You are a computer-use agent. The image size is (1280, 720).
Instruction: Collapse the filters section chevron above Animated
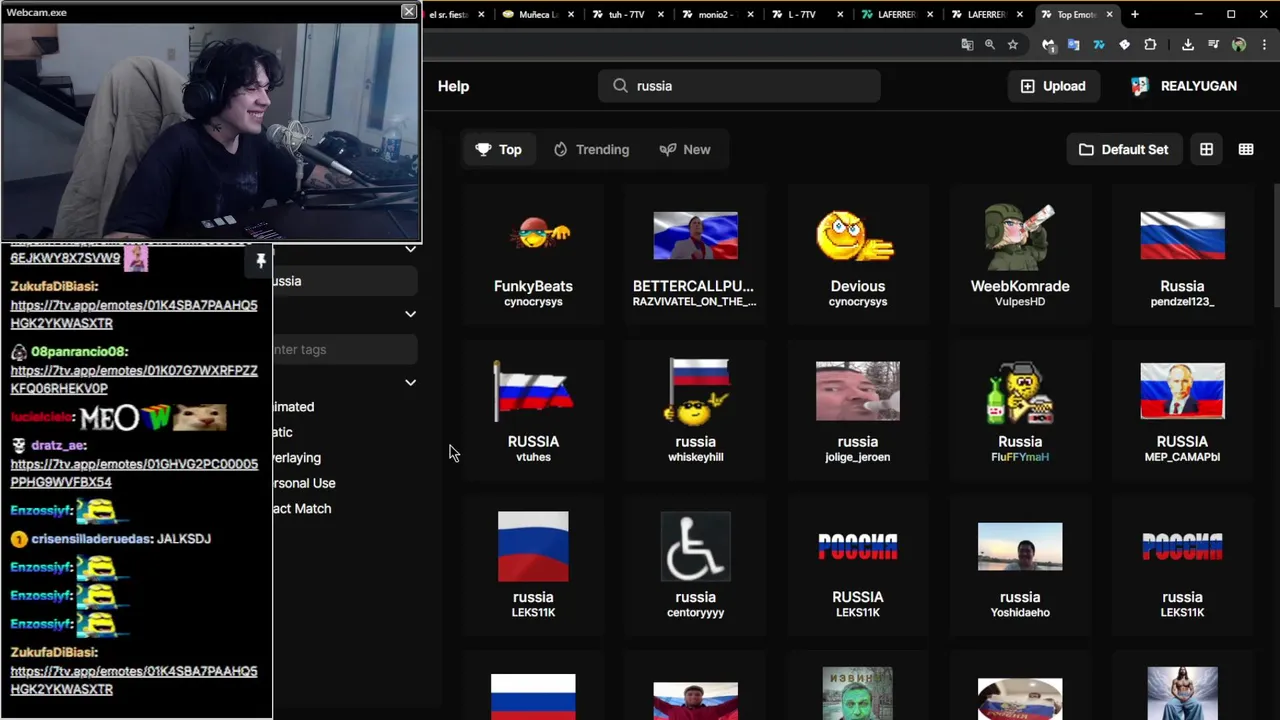[410, 382]
